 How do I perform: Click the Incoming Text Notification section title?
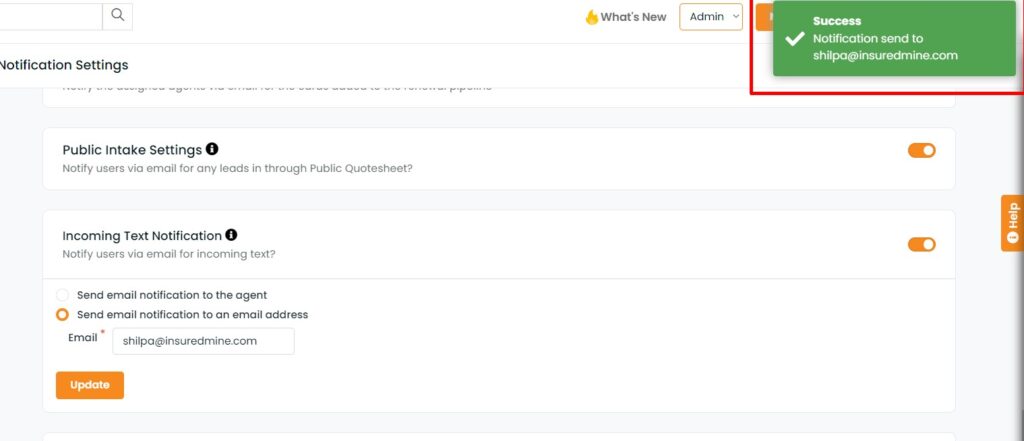pos(141,236)
